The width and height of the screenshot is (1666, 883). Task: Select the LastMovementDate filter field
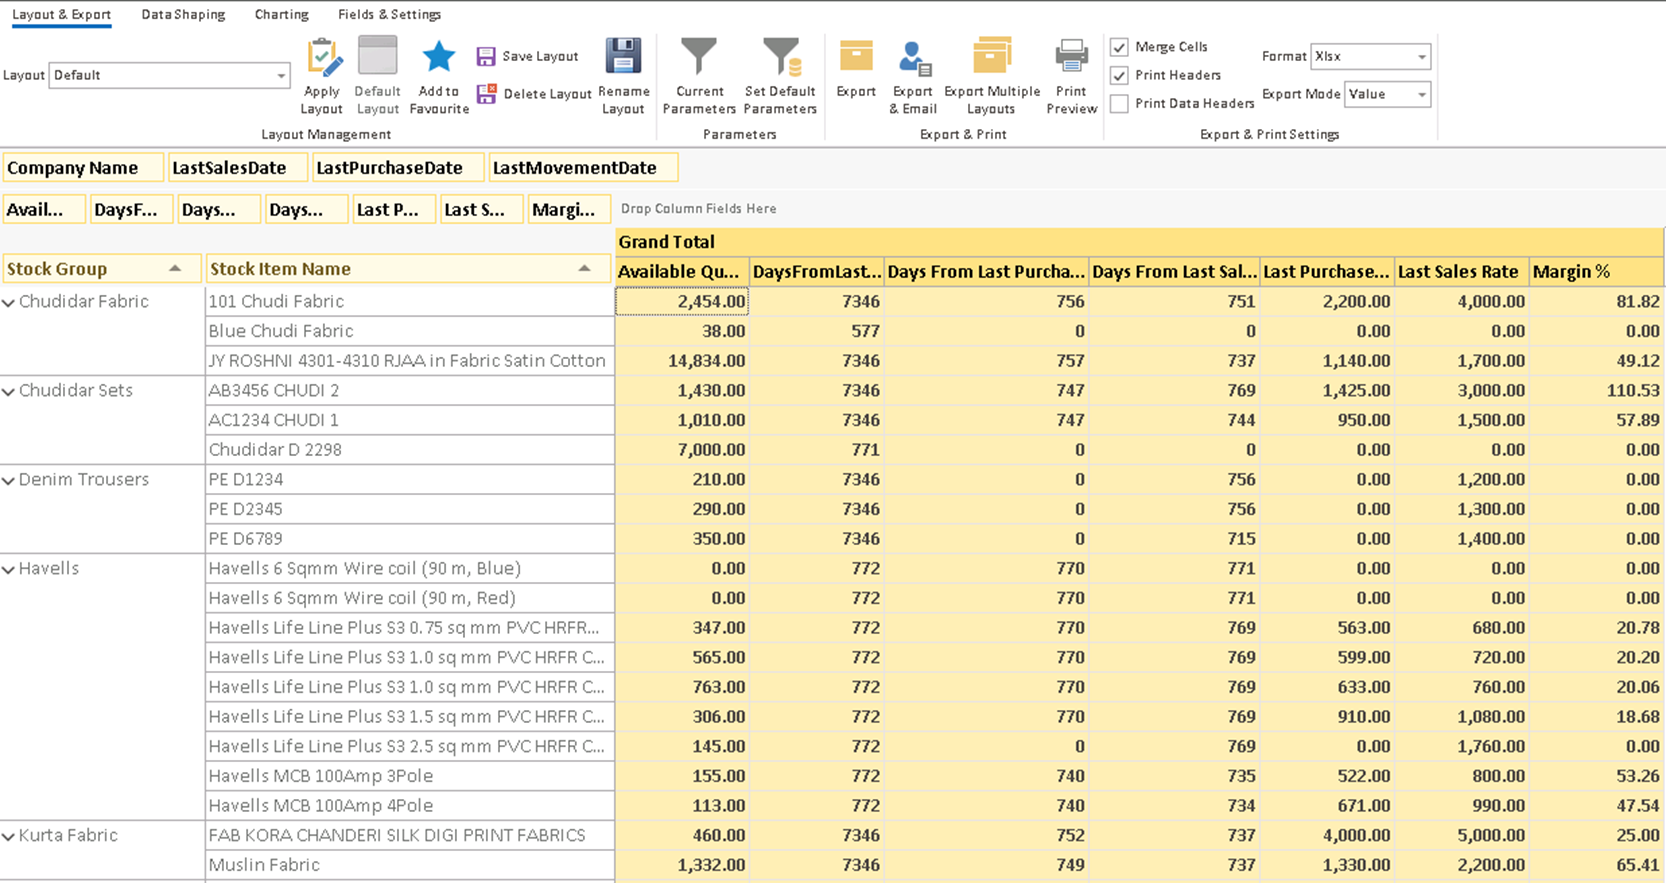(583, 168)
